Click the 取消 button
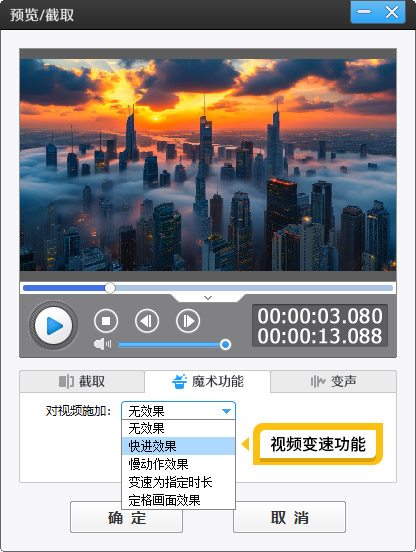 pyautogui.click(x=289, y=517)
